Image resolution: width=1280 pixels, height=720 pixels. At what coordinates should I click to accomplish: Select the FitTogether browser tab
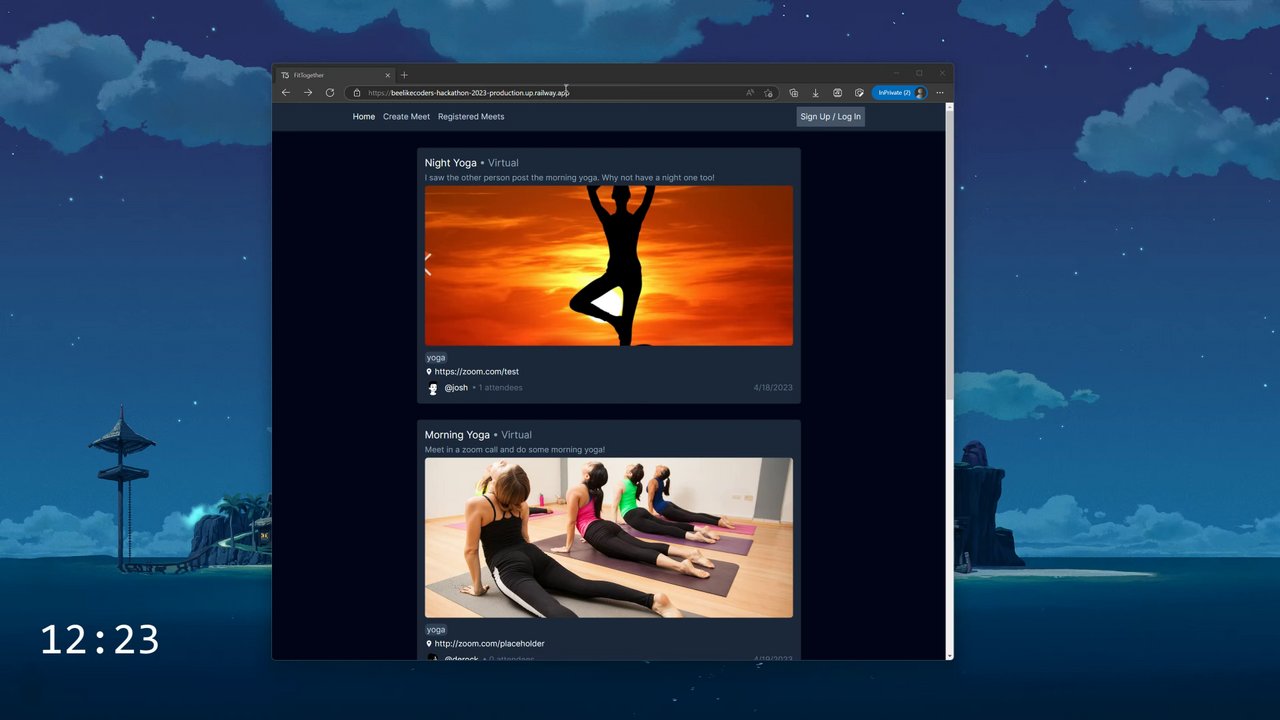(335, 75)
